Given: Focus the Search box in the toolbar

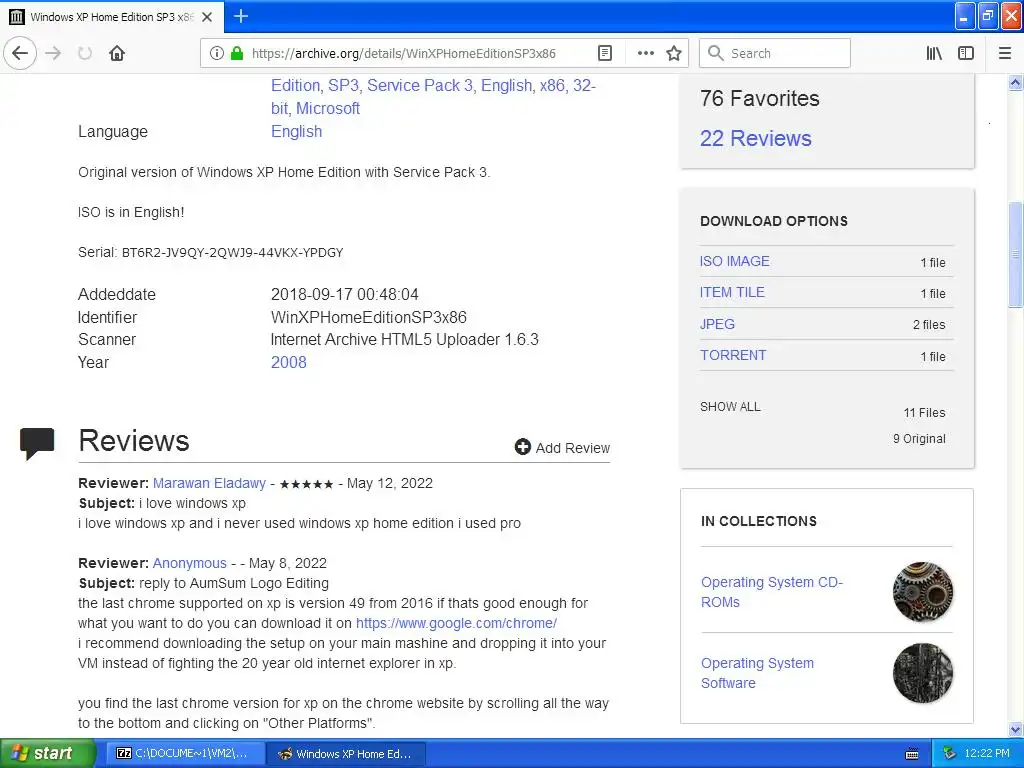Looking at the screenshot, I should [775, 53].
